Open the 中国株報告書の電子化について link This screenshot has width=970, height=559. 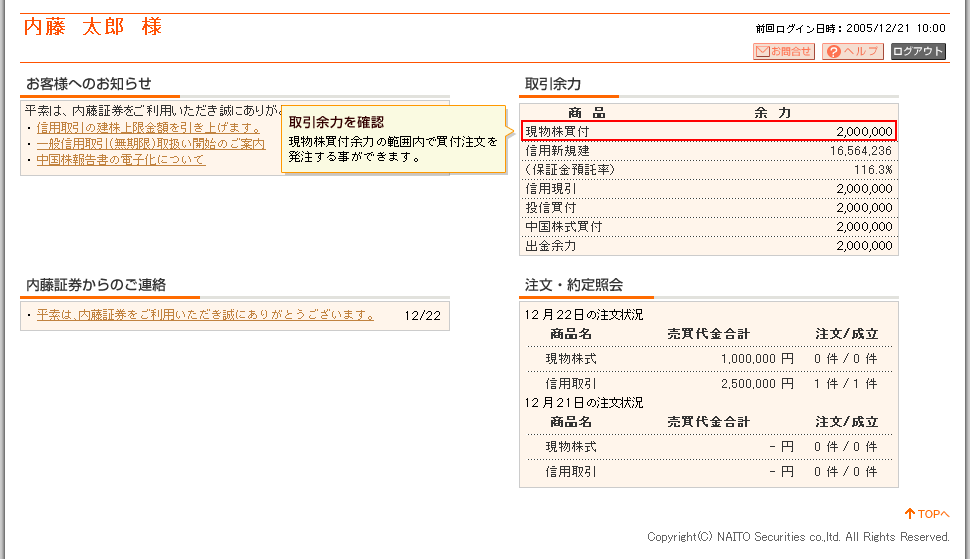120,159
